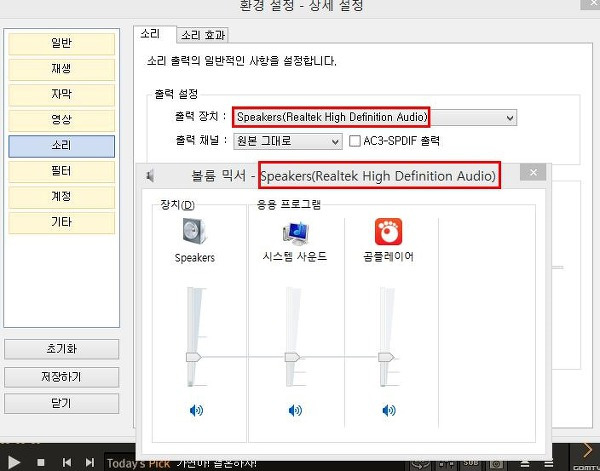Open the playlist icon in player bar
This screenshot has height=471, width=600.
(549, 464)
